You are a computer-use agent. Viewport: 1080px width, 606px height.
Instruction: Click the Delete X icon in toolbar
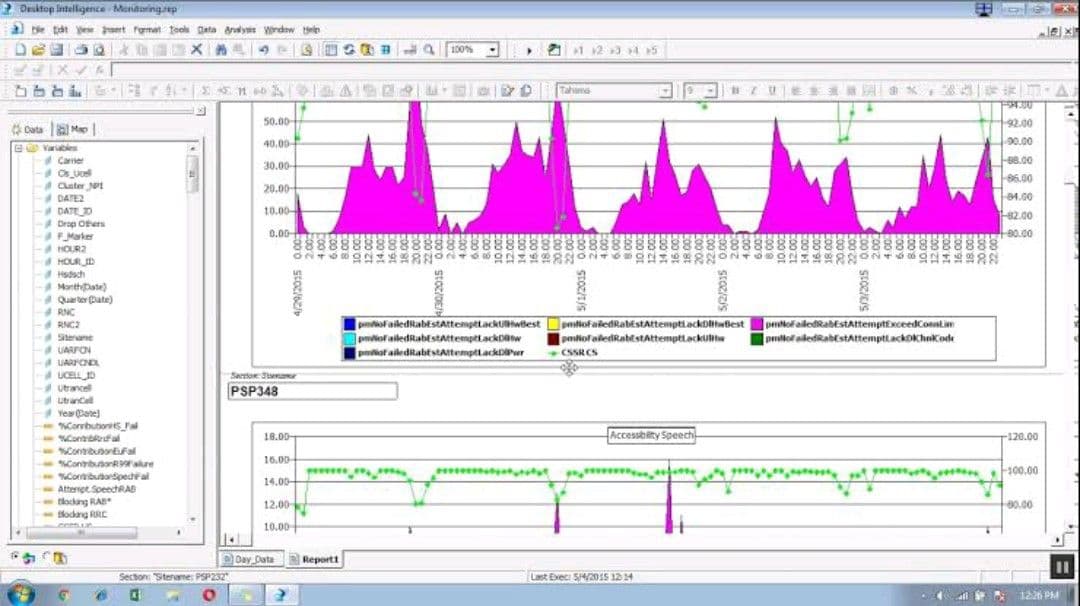click(x=197, y=49)
